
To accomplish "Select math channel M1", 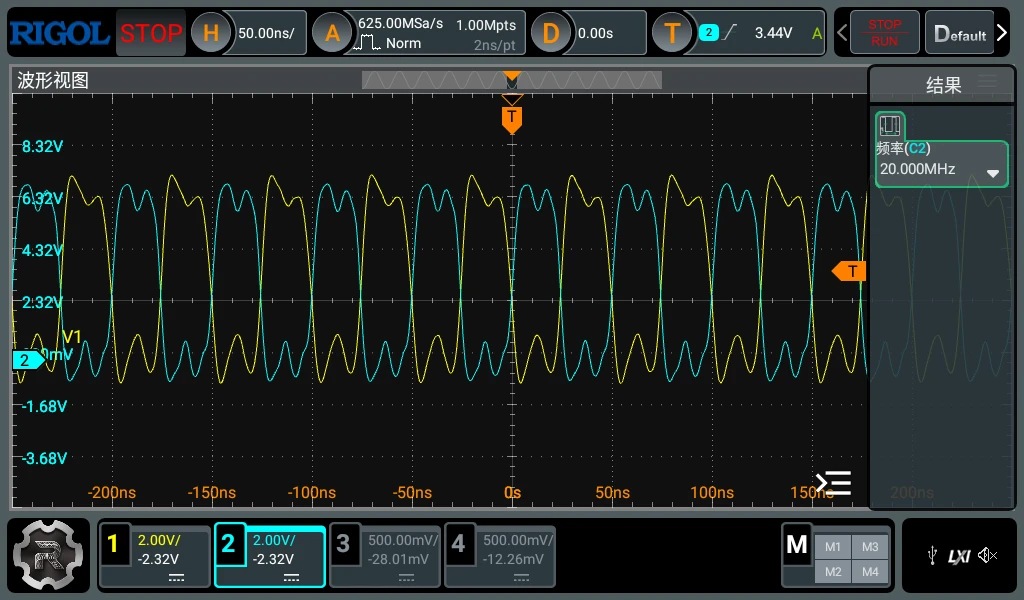I will click(833, 547).
